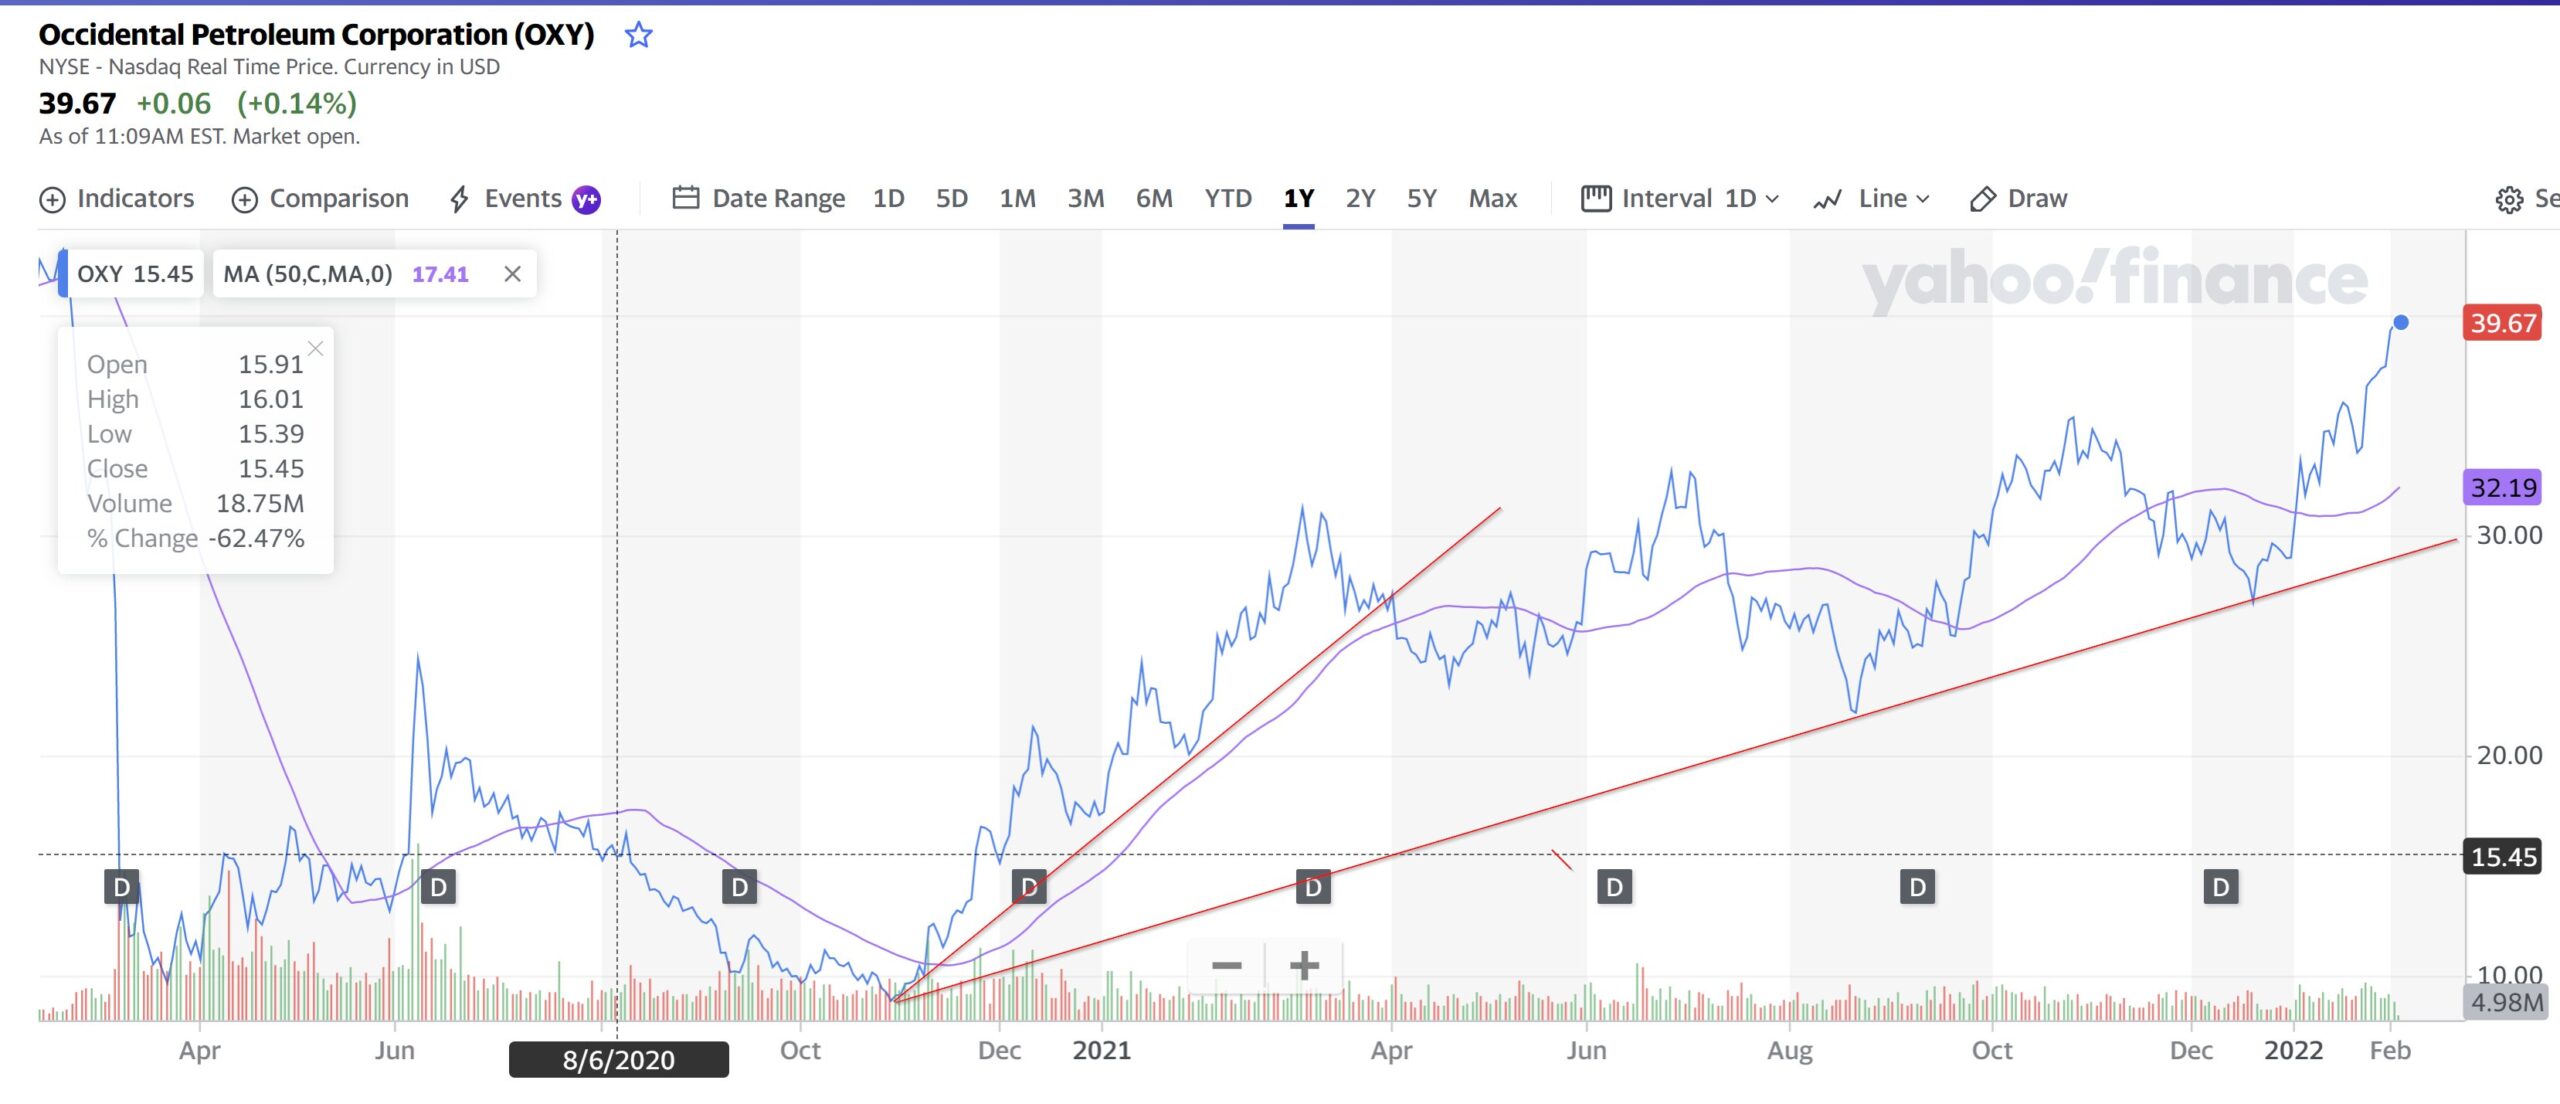This screenshot has height=1104, width=2560.
Task: Click the MA (50,C,MA,0) indicator label
Action: click(x=307, y=274)
